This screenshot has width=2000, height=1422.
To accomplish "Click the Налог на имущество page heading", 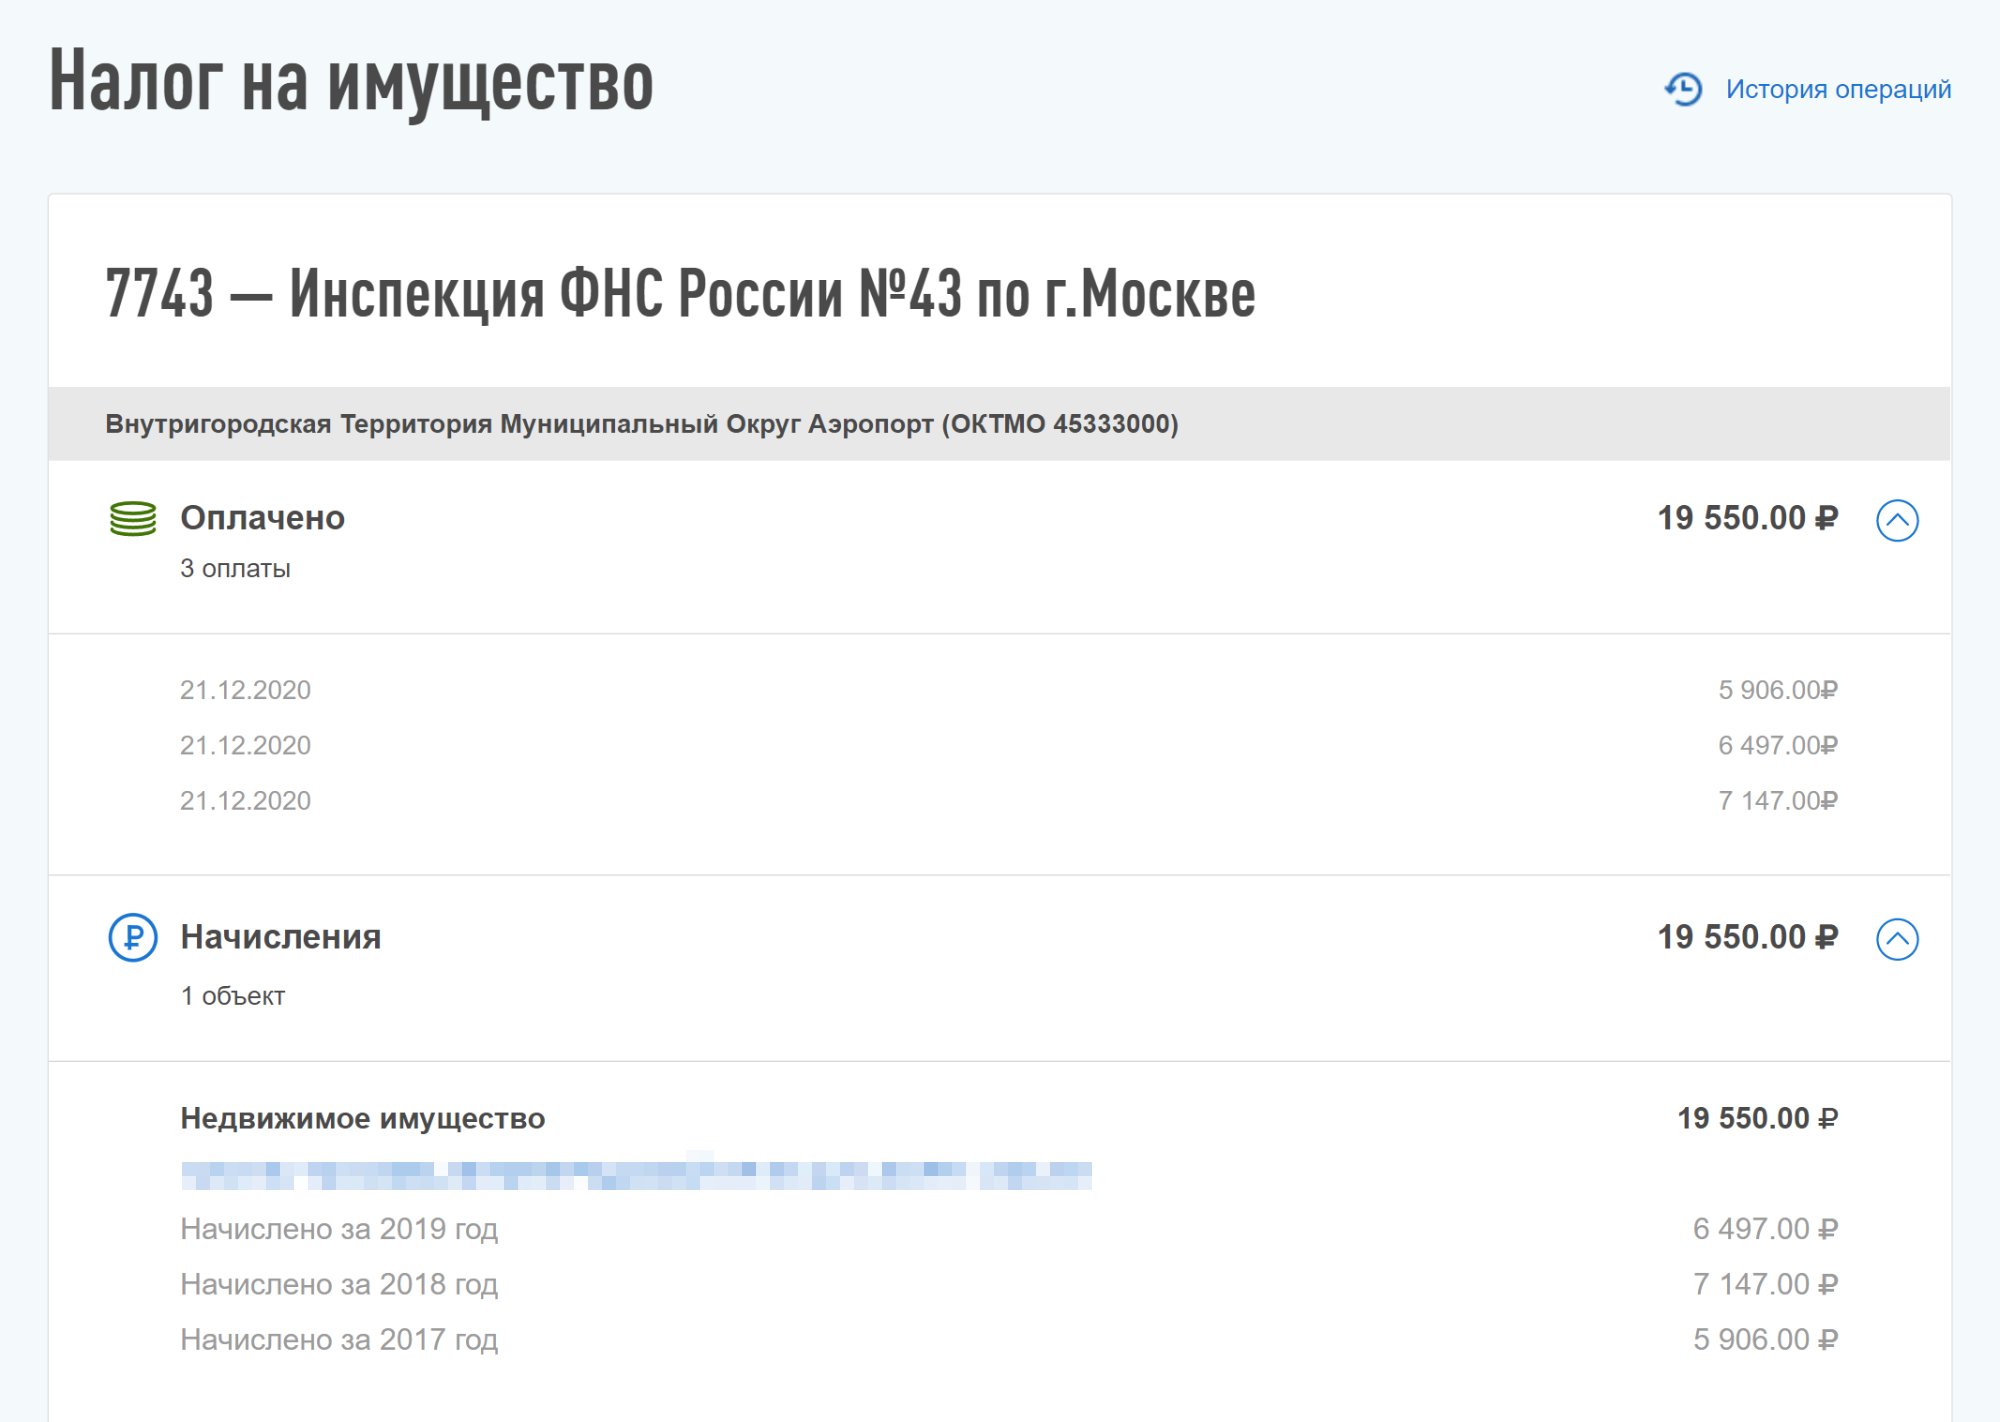I will coord(351,84).
